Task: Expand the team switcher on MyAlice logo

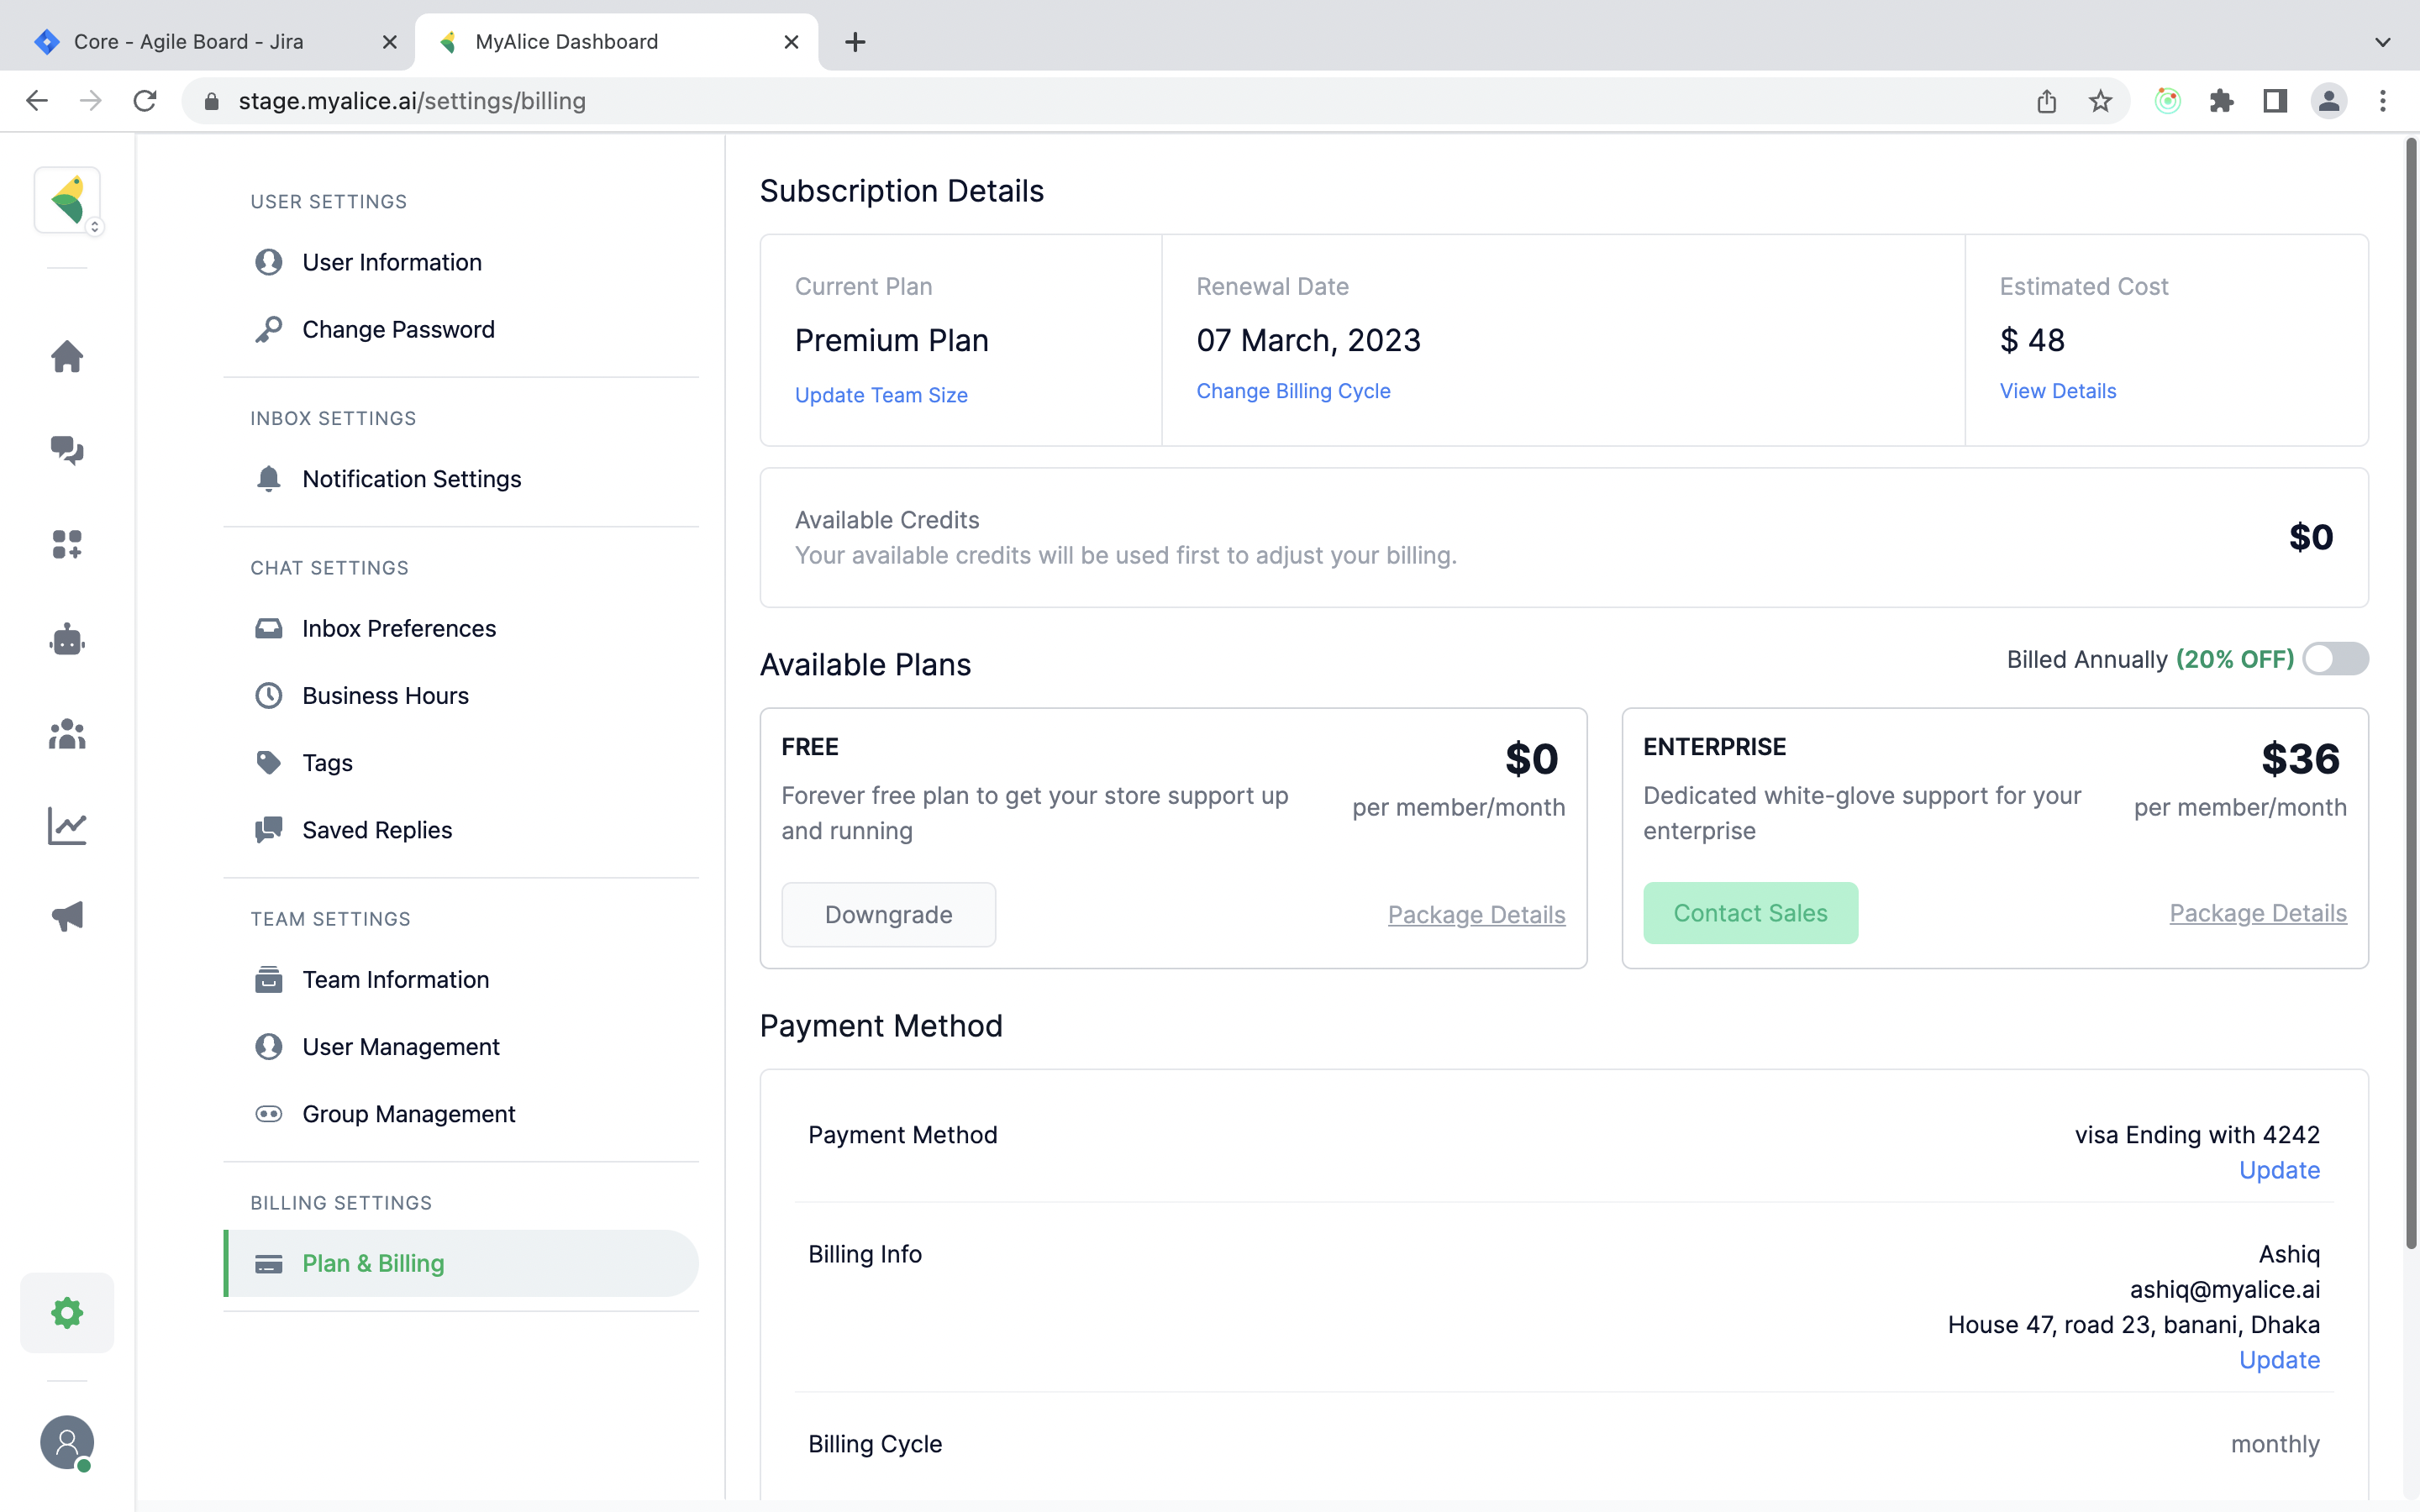Action: (x=94, y=227)
